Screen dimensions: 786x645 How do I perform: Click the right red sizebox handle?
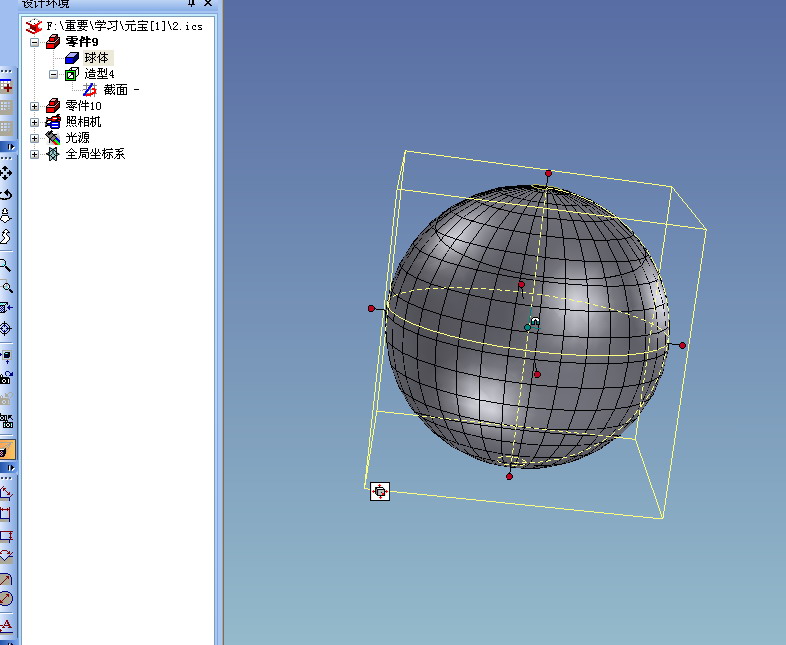click(x=682, y=345)
